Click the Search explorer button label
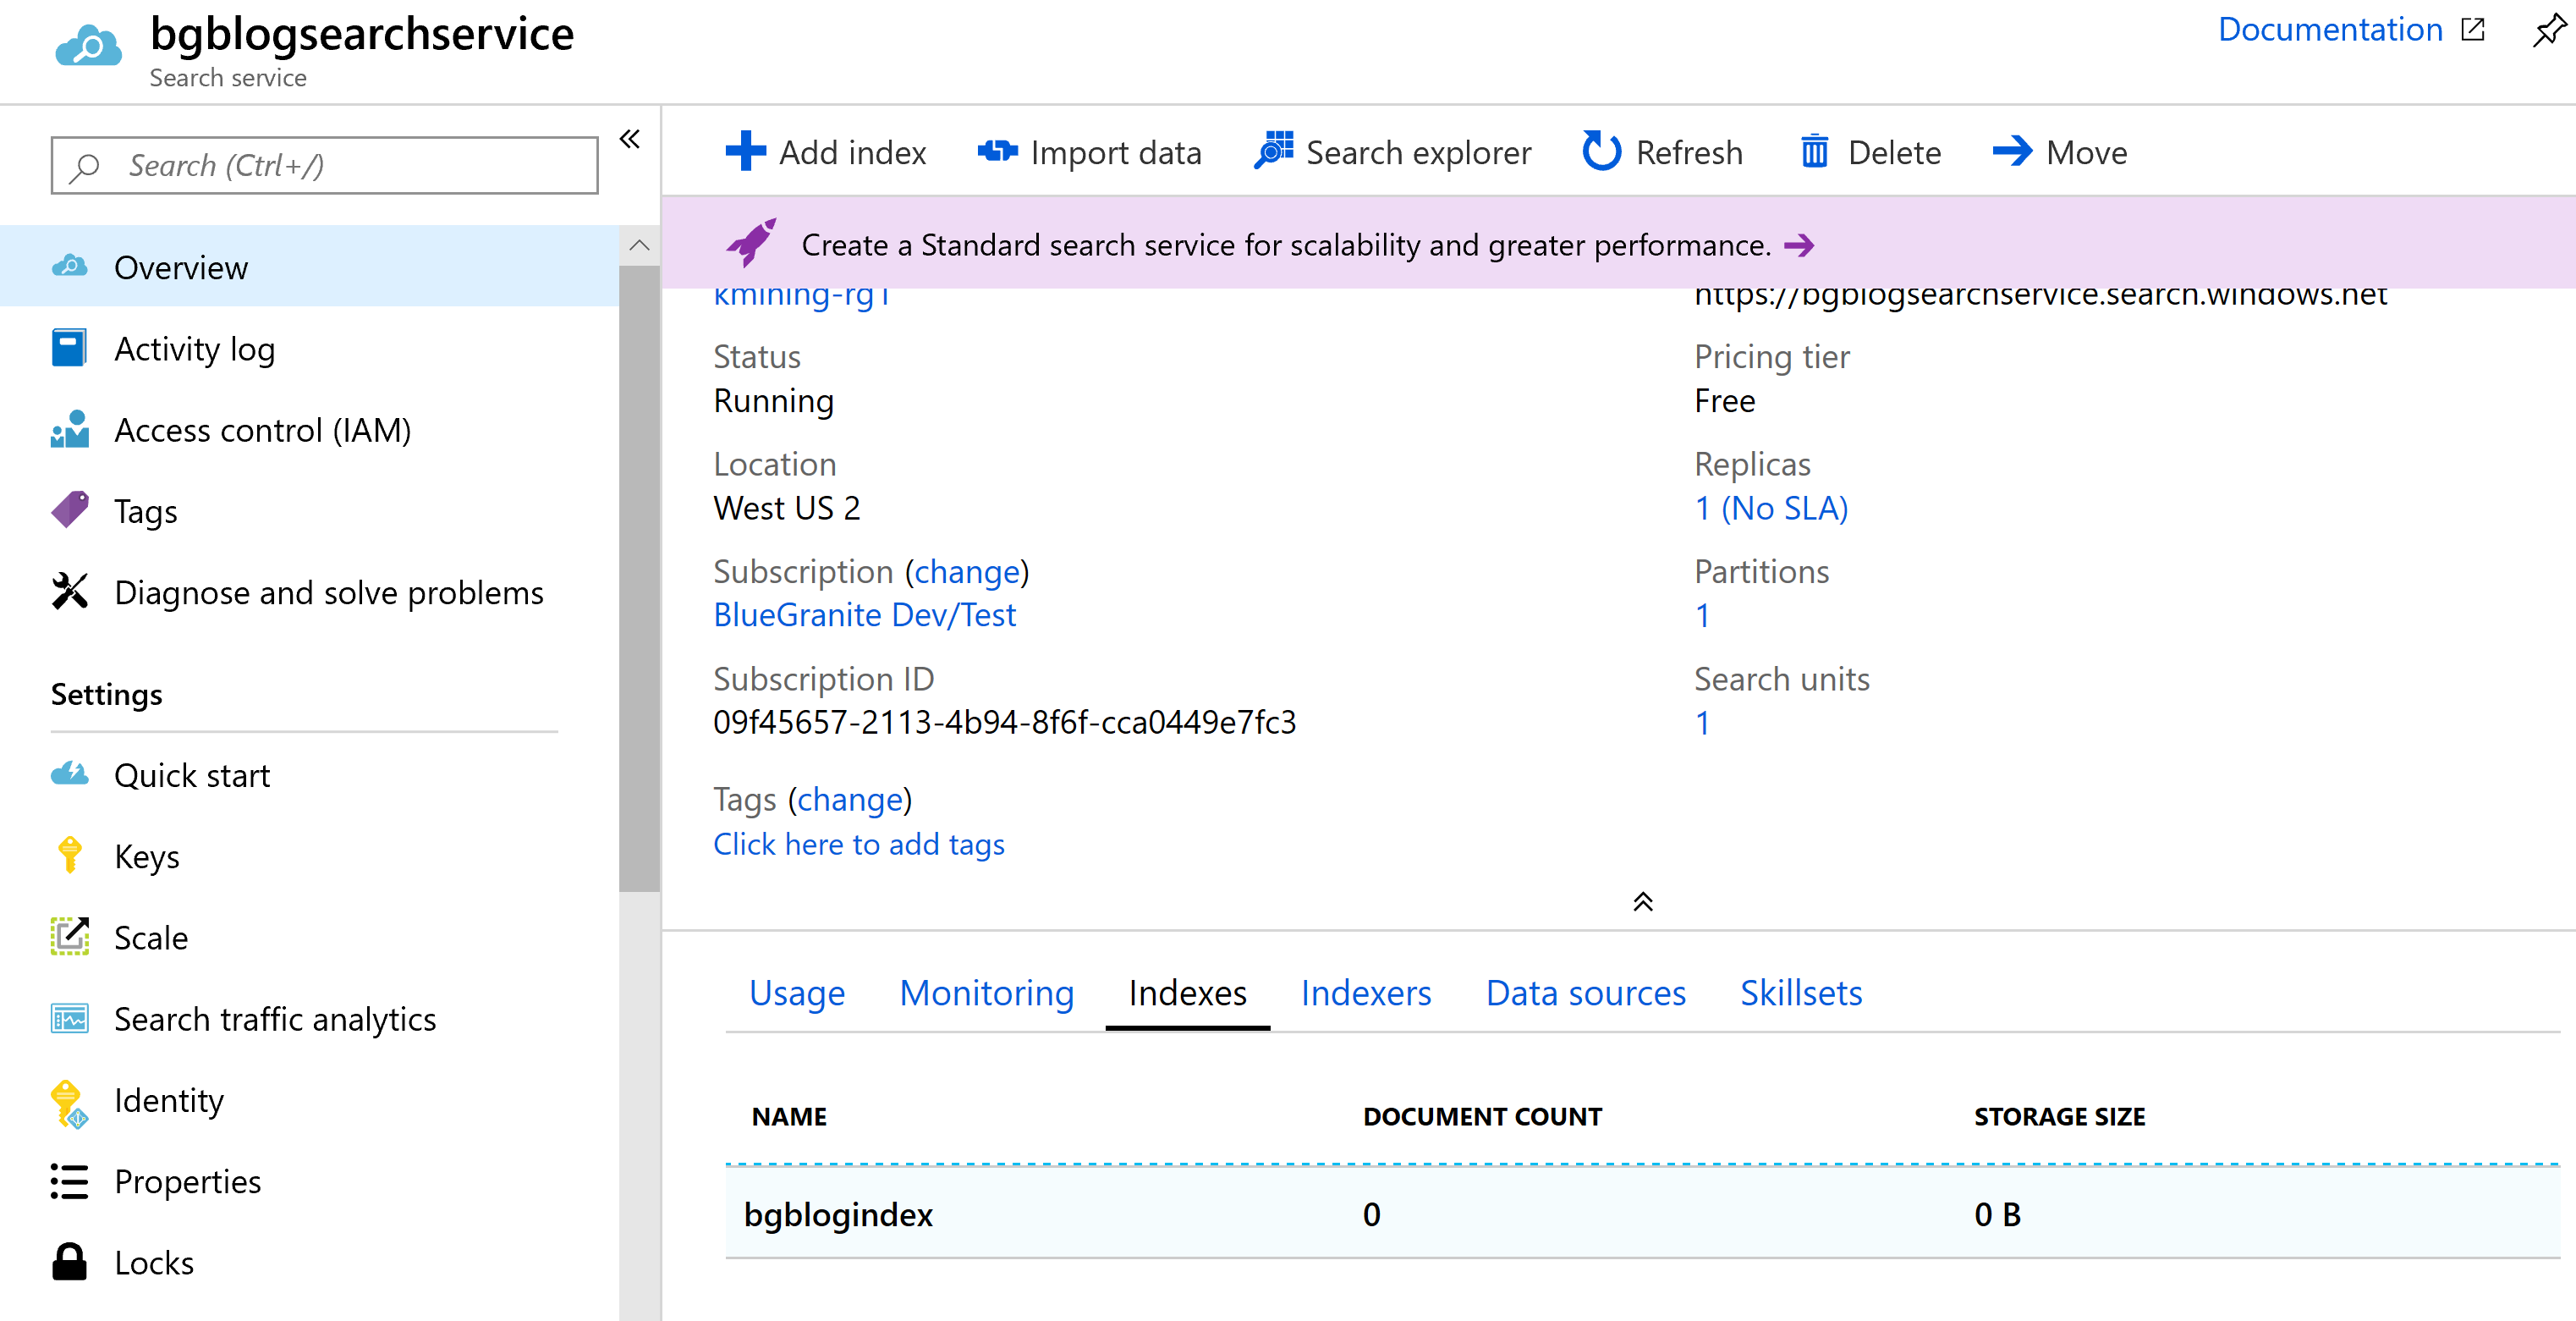Viewport: 2576px width, 1321px height. click(x=1418, y=152)
